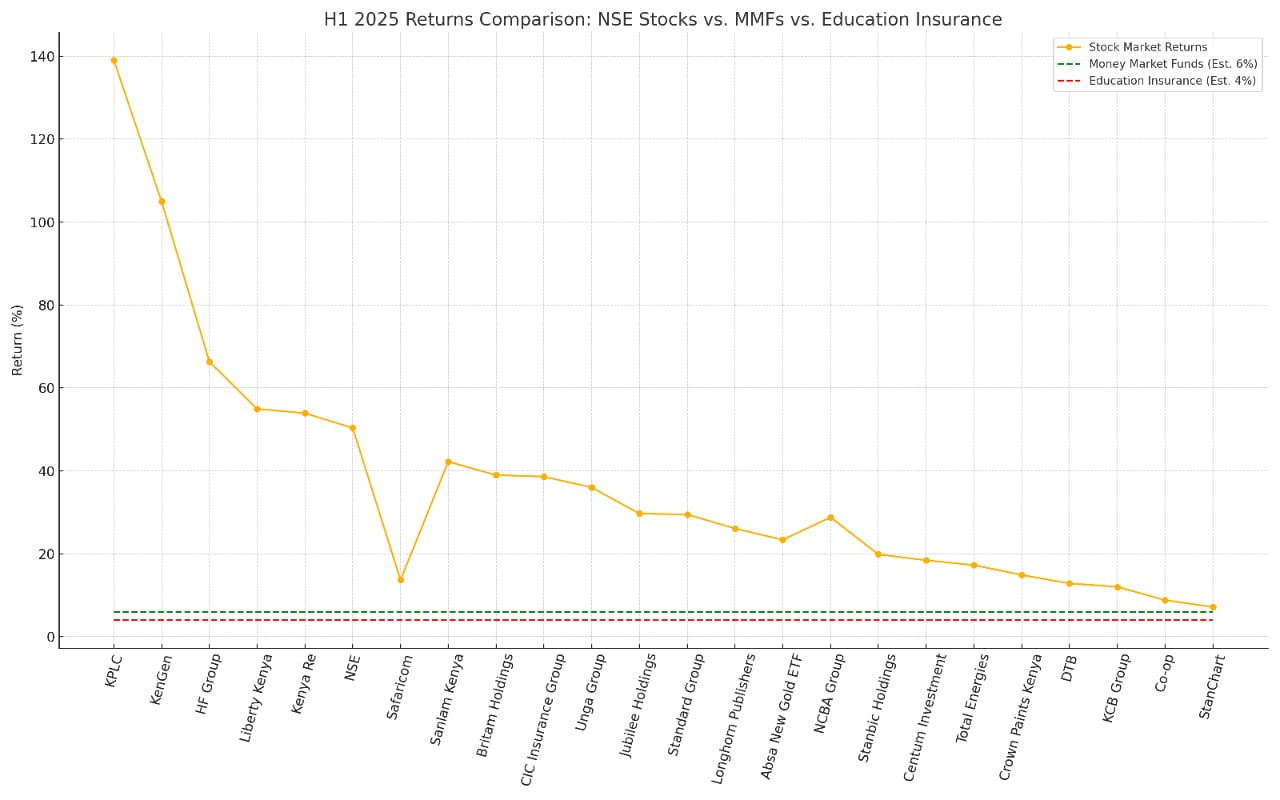Select the NCBA Group data point
This screenshot has height=800, width=1280.
[830, 518]
